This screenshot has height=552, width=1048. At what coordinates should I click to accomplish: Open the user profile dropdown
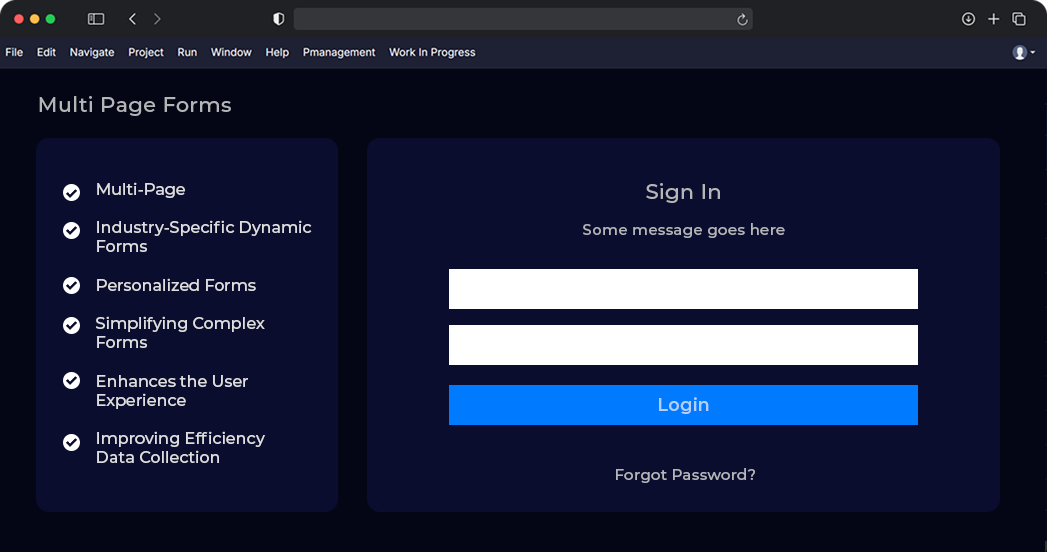coord(1023,53)
